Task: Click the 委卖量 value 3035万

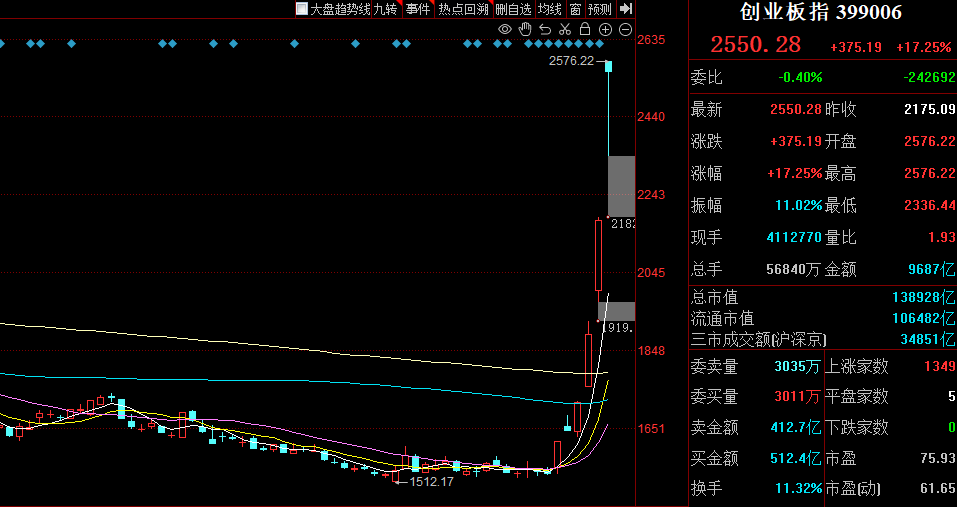Action: point(797,367)
